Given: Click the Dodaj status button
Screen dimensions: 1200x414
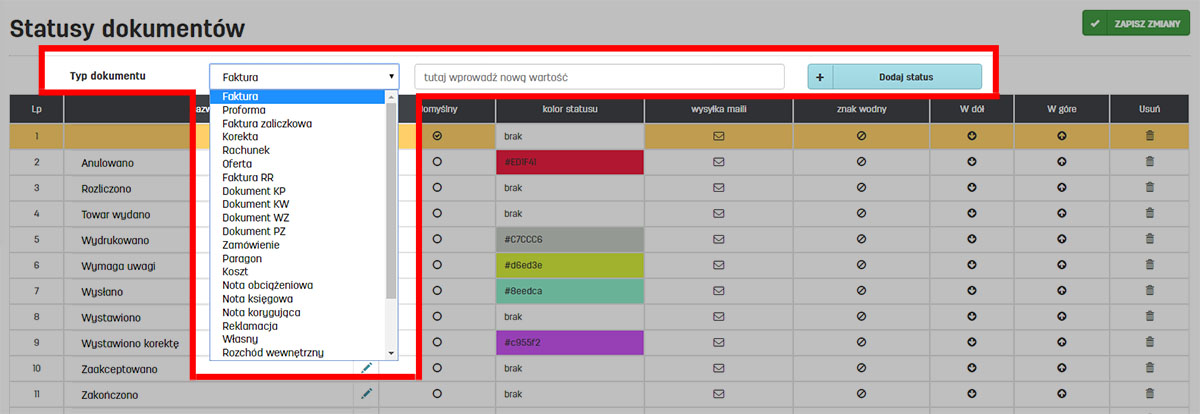Looking at the screenshot, I should (905, 76).
